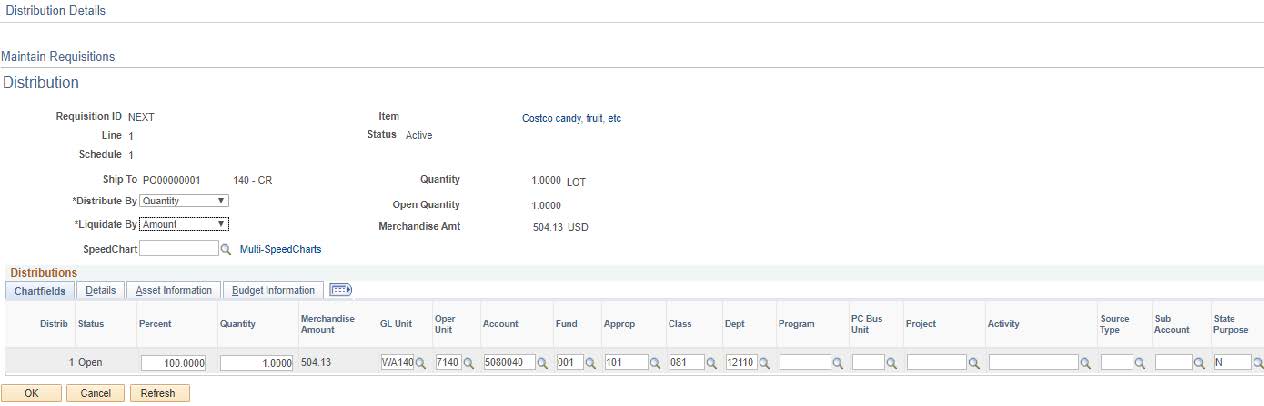Open the Class lookup magnifier icon
This screenshot has height=406, width=1264.
click(x=712, y=363)
